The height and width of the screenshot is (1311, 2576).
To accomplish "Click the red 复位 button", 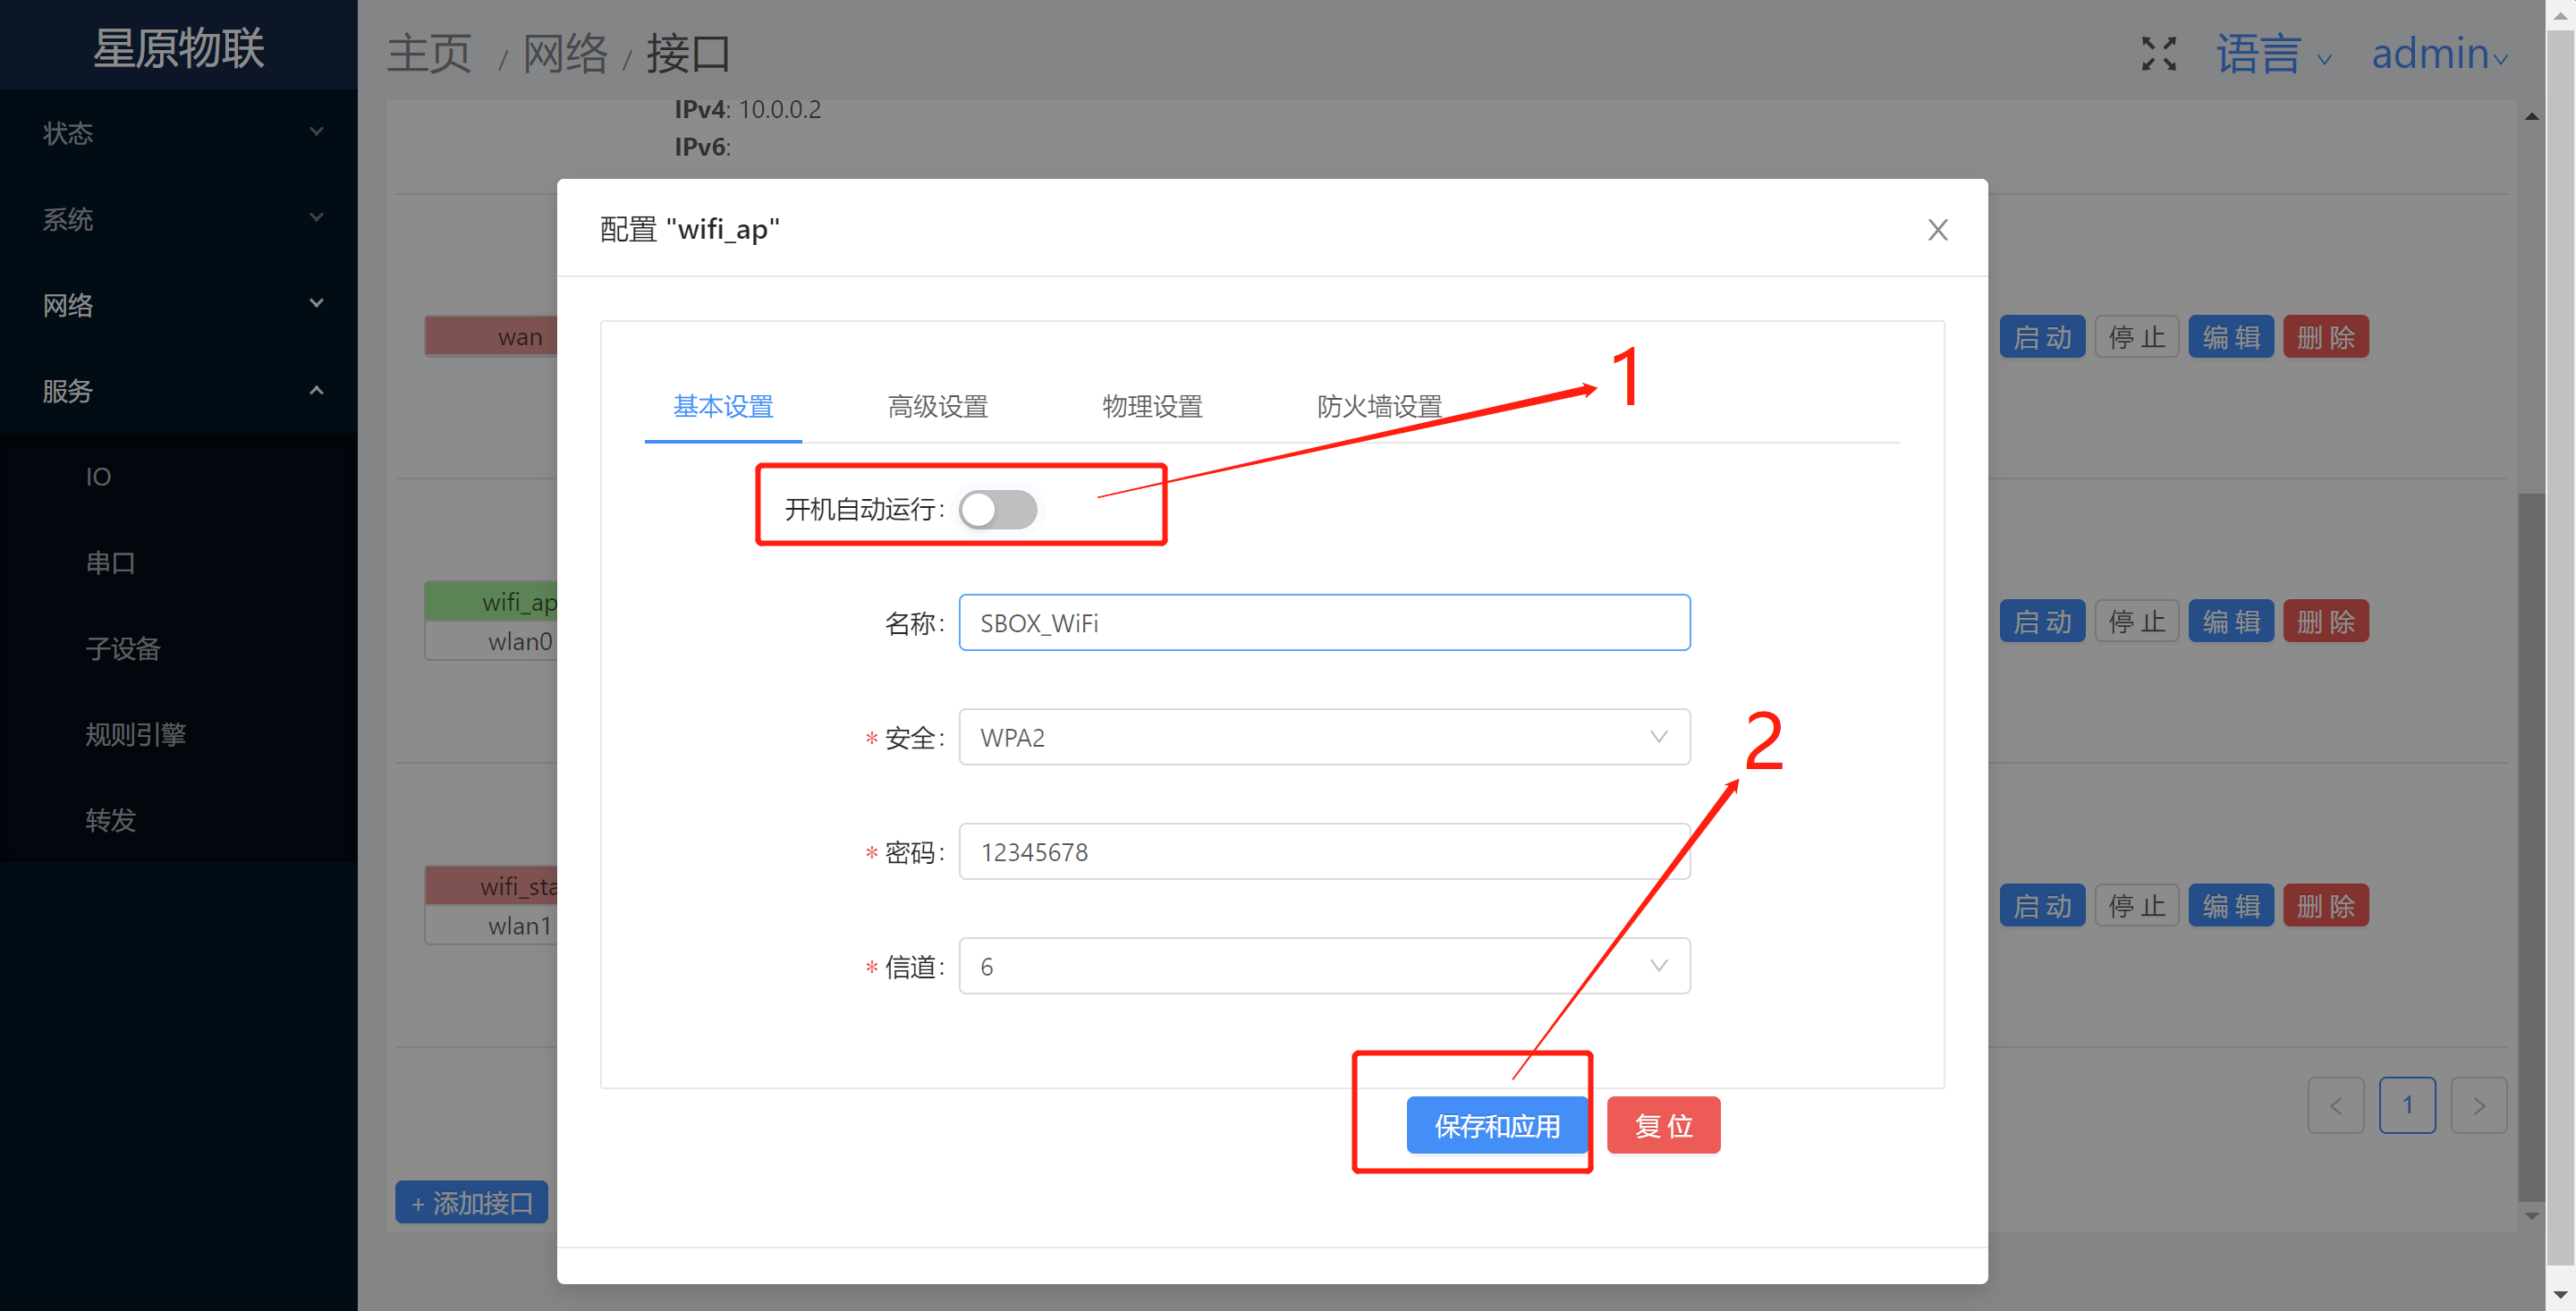I will click(x=1662, y=1126).
